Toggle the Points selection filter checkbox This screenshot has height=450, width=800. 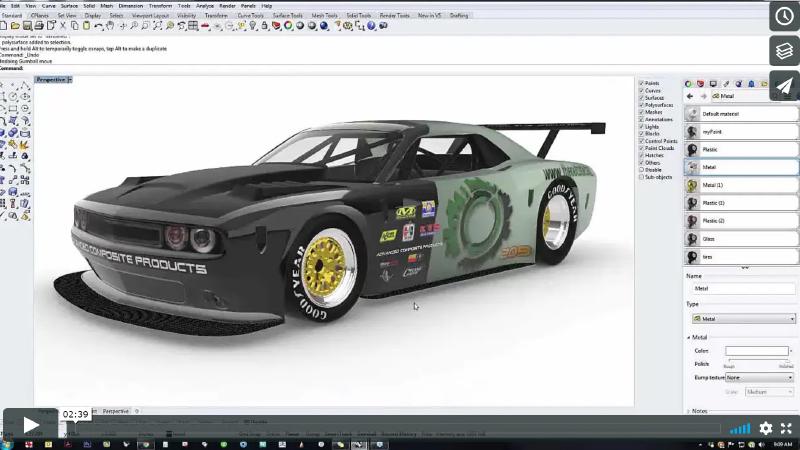click(x=641, y=83)
